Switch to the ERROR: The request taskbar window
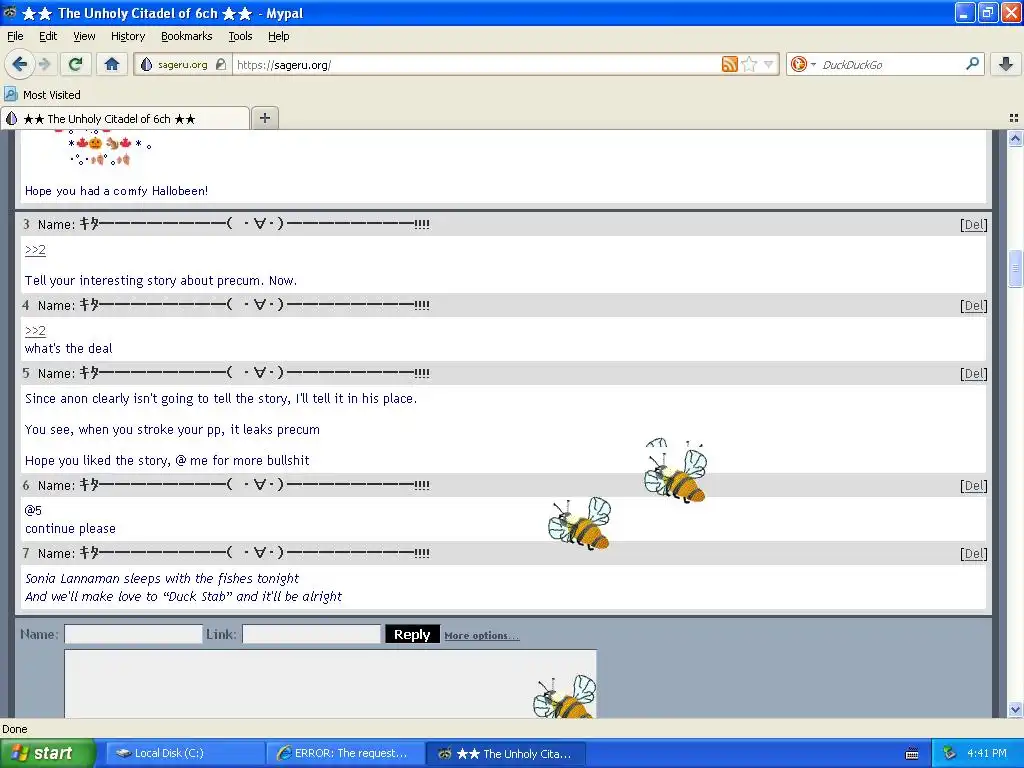The image size is (1024, 768). pyautogui.click(x=345, y=753)
